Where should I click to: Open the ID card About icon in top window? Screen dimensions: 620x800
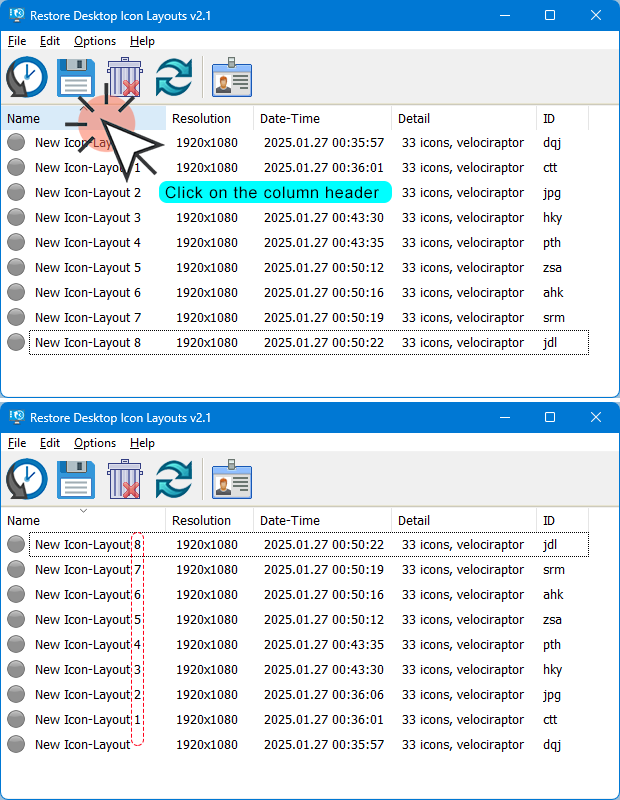[232, 78]
